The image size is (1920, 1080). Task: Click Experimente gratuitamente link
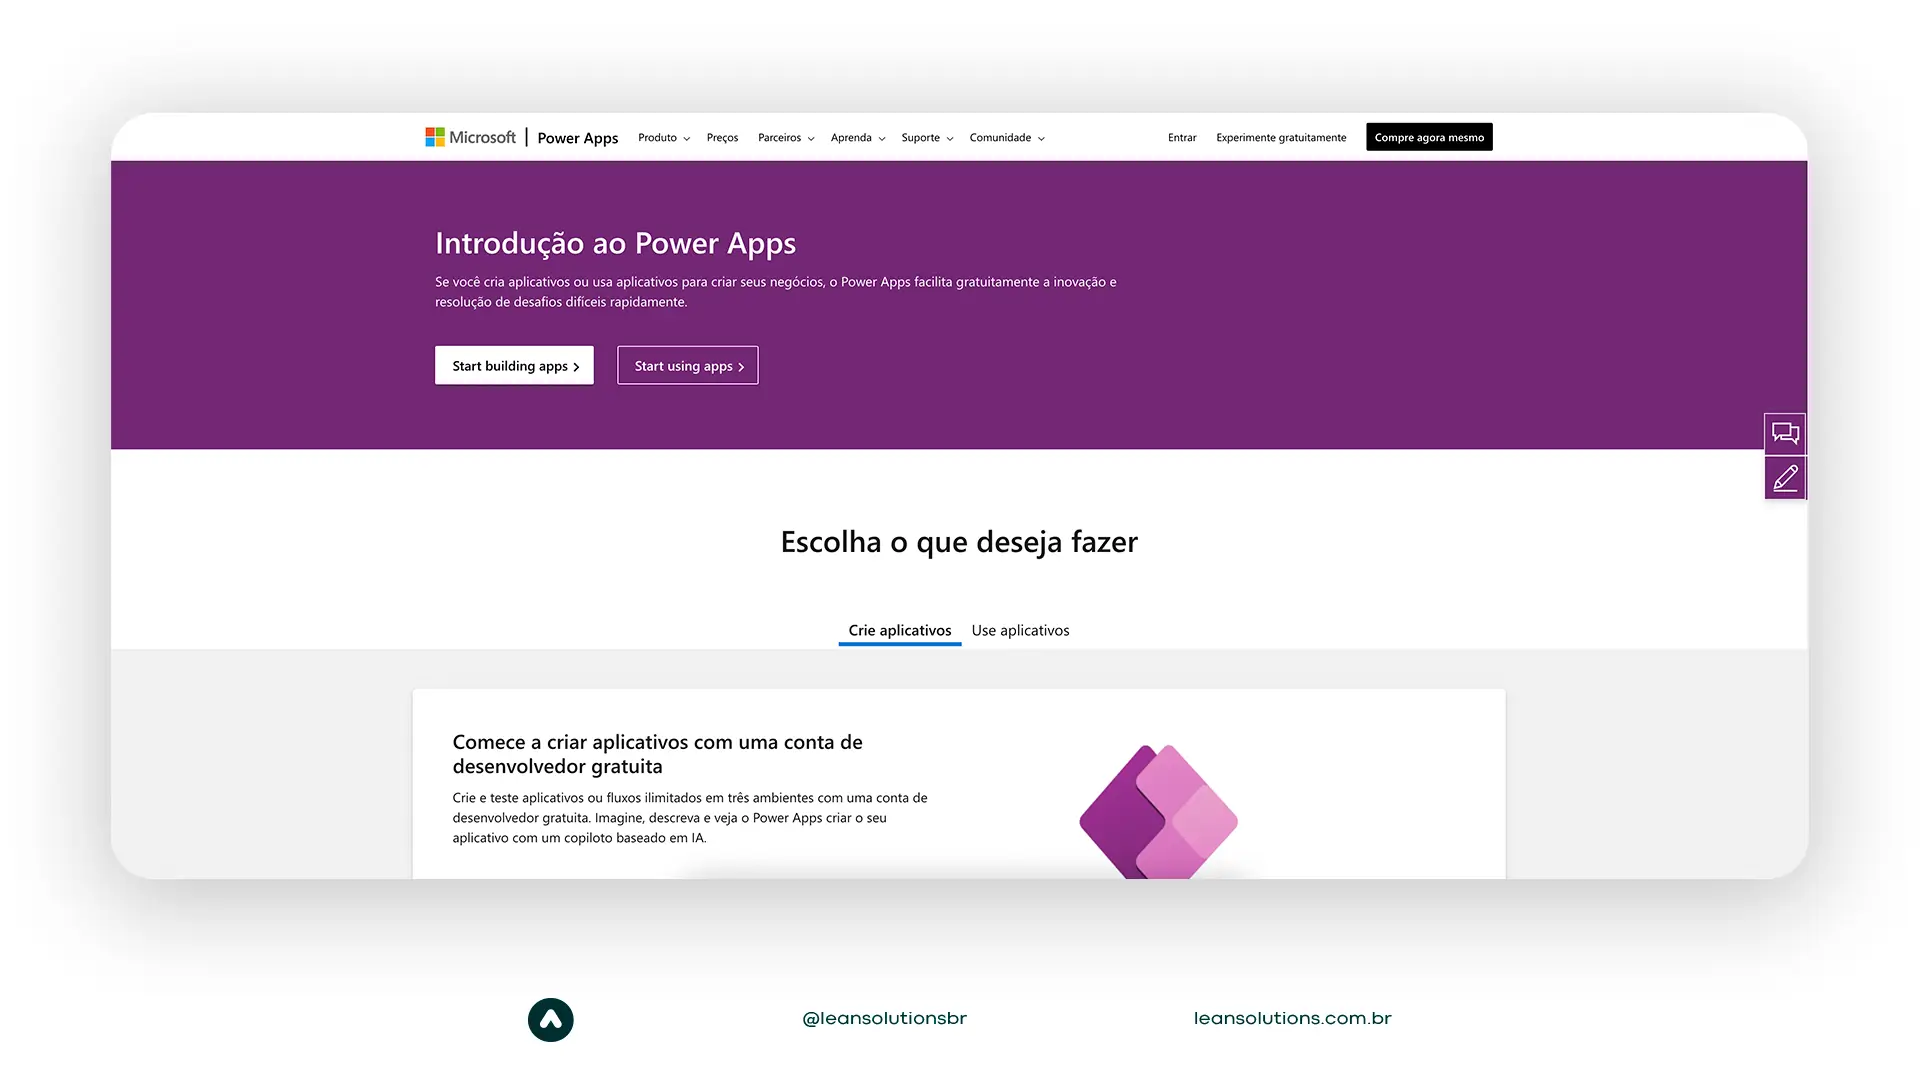(1280, 136)
